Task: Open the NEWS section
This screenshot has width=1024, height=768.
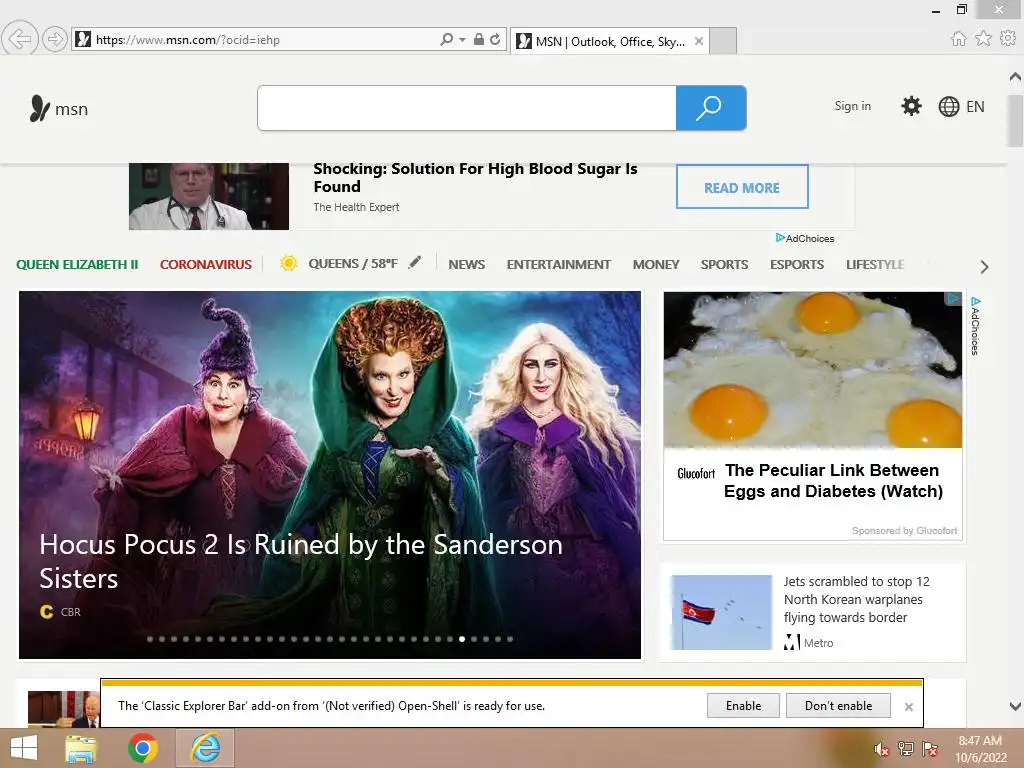Action: click(x=466, y=264)
